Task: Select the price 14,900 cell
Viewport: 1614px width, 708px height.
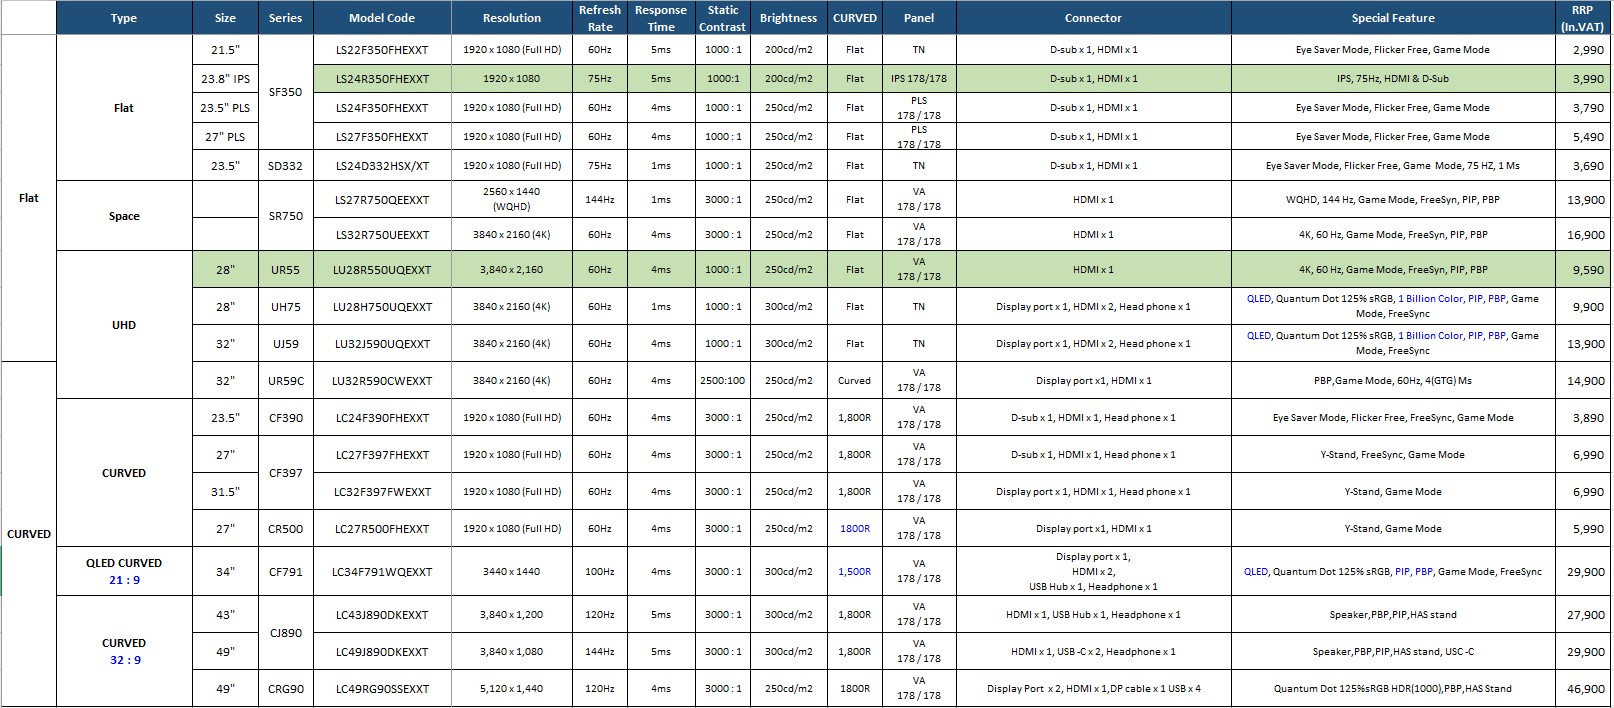Action: [1582, 381]
